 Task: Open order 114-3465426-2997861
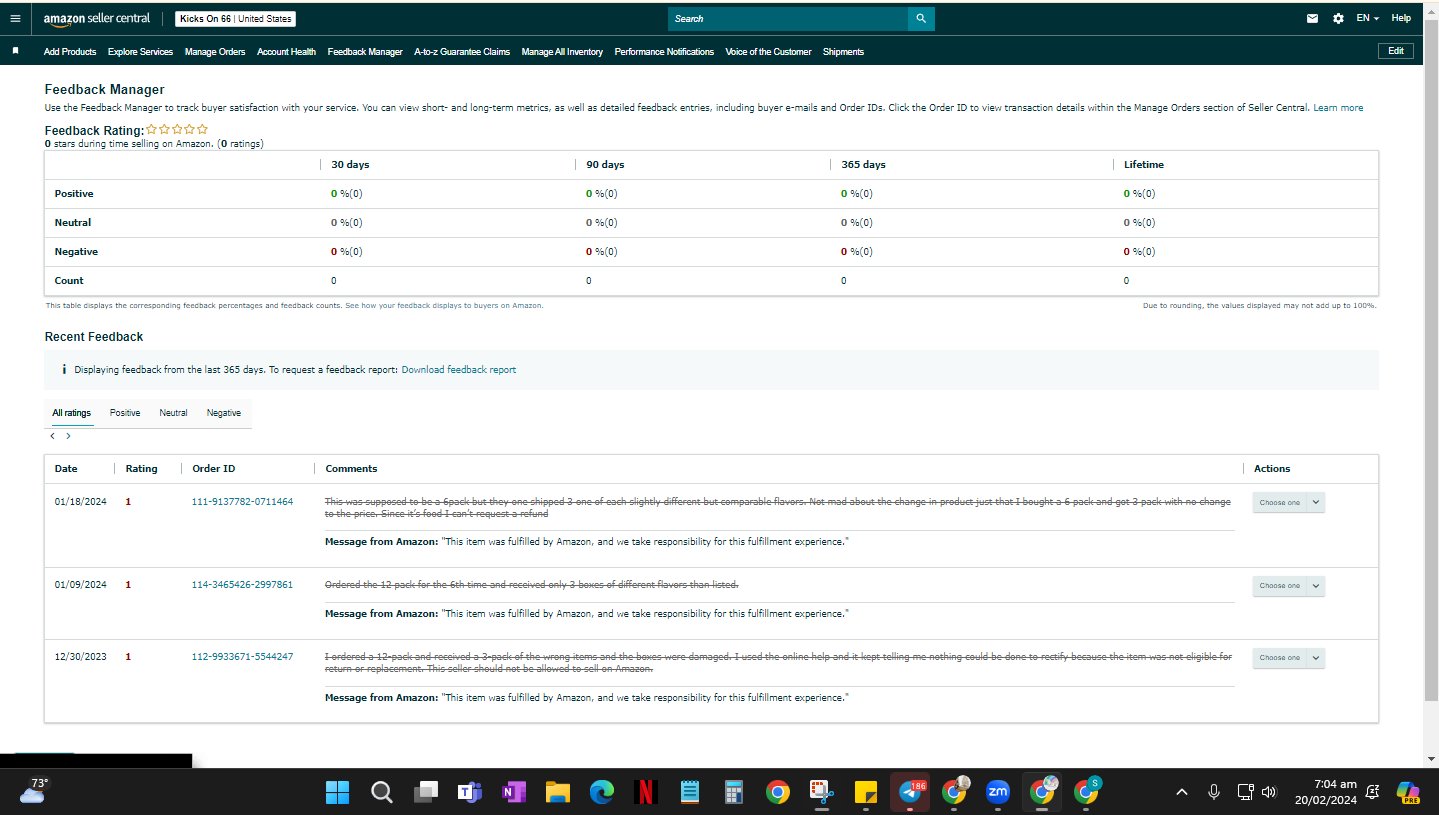(242, 585)
